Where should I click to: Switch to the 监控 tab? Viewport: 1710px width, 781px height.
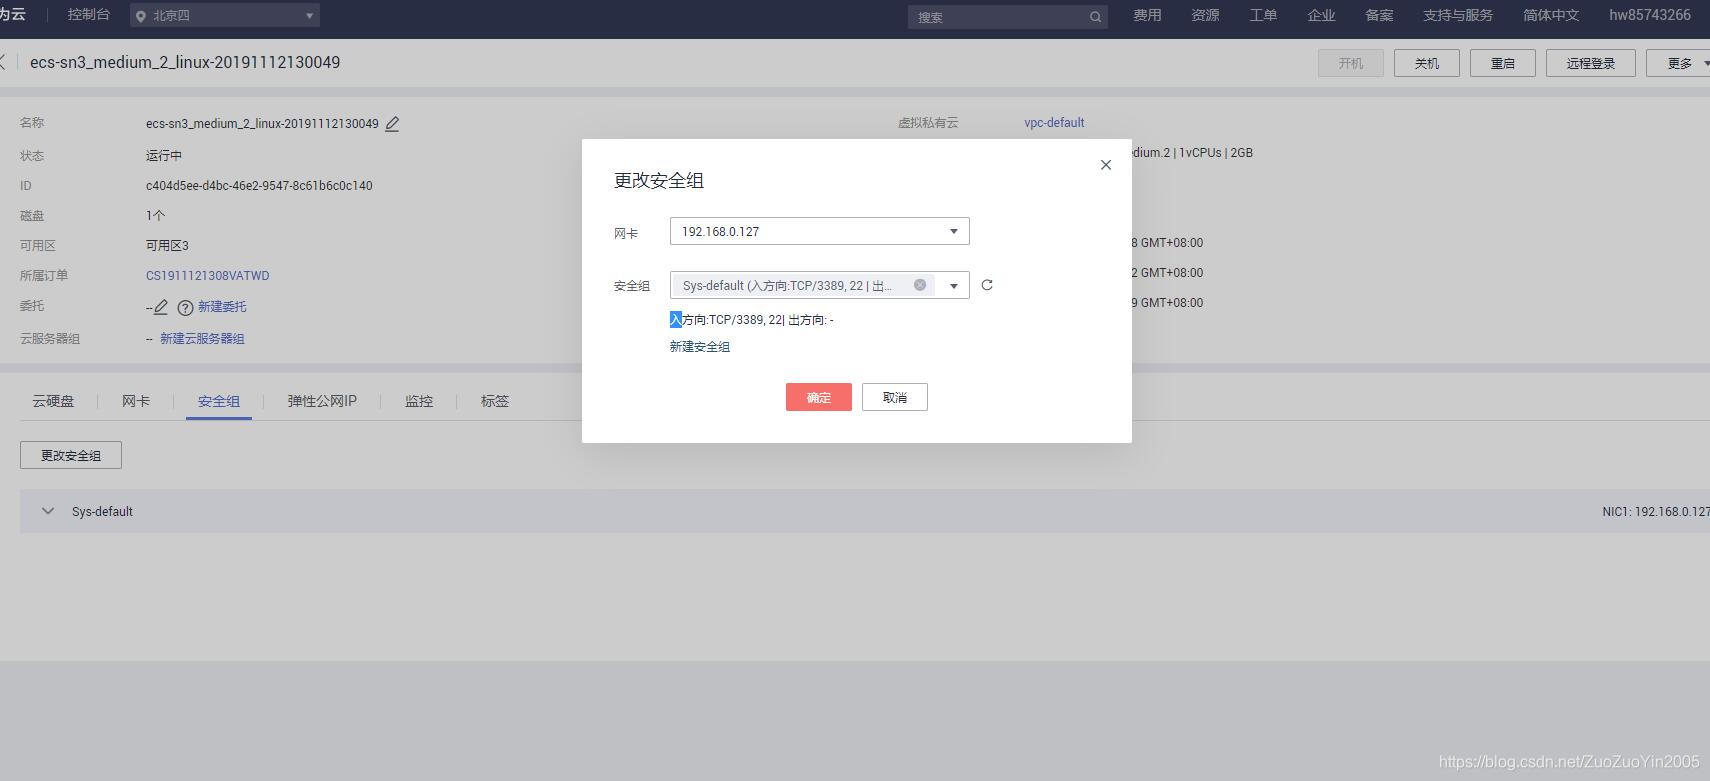coord(419,401)
